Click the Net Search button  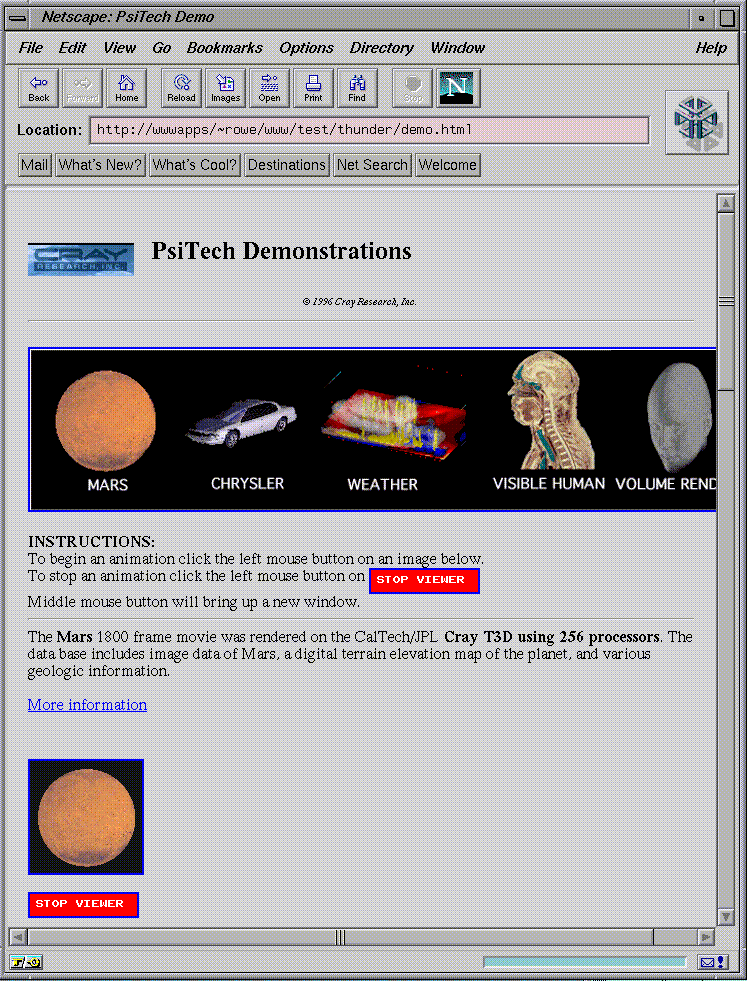click(x=372, y=165)
